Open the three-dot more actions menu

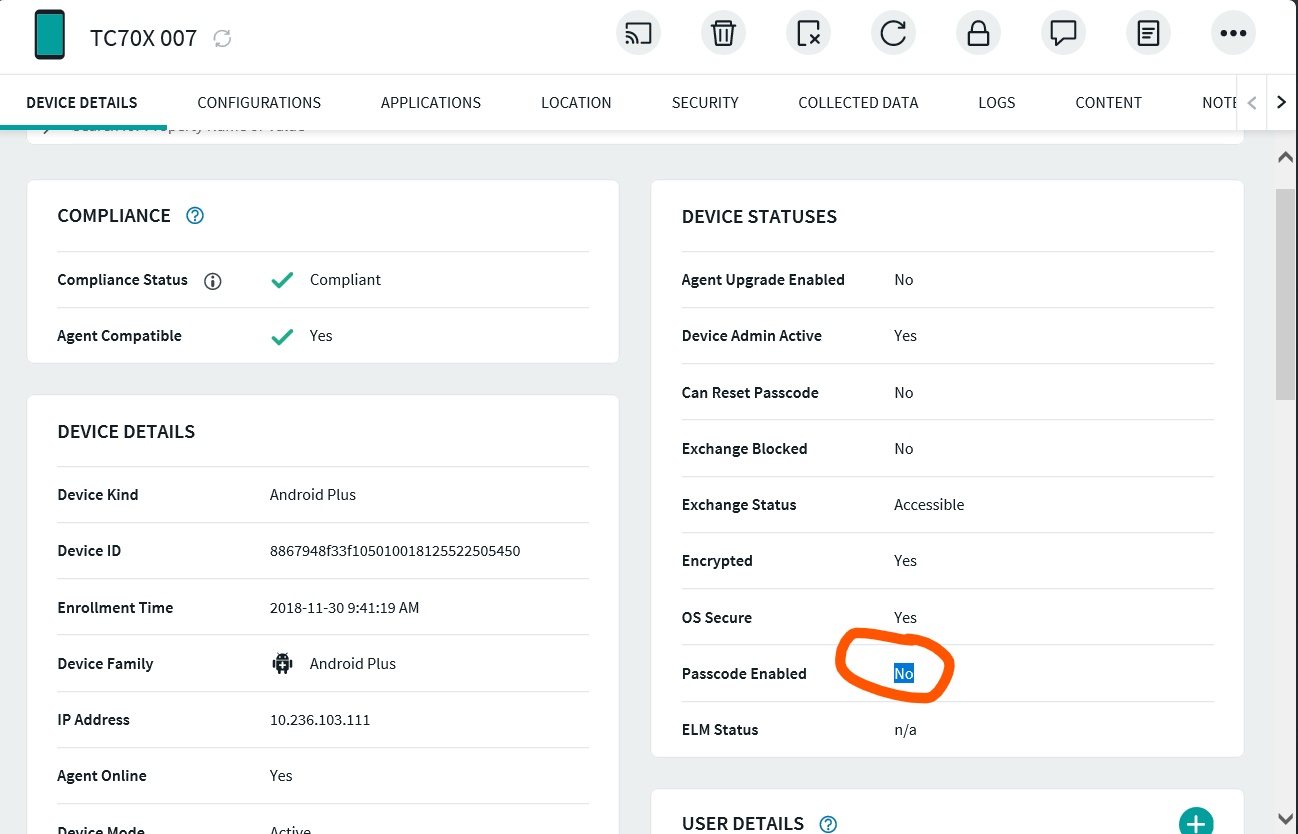[x=1233, y=34]
